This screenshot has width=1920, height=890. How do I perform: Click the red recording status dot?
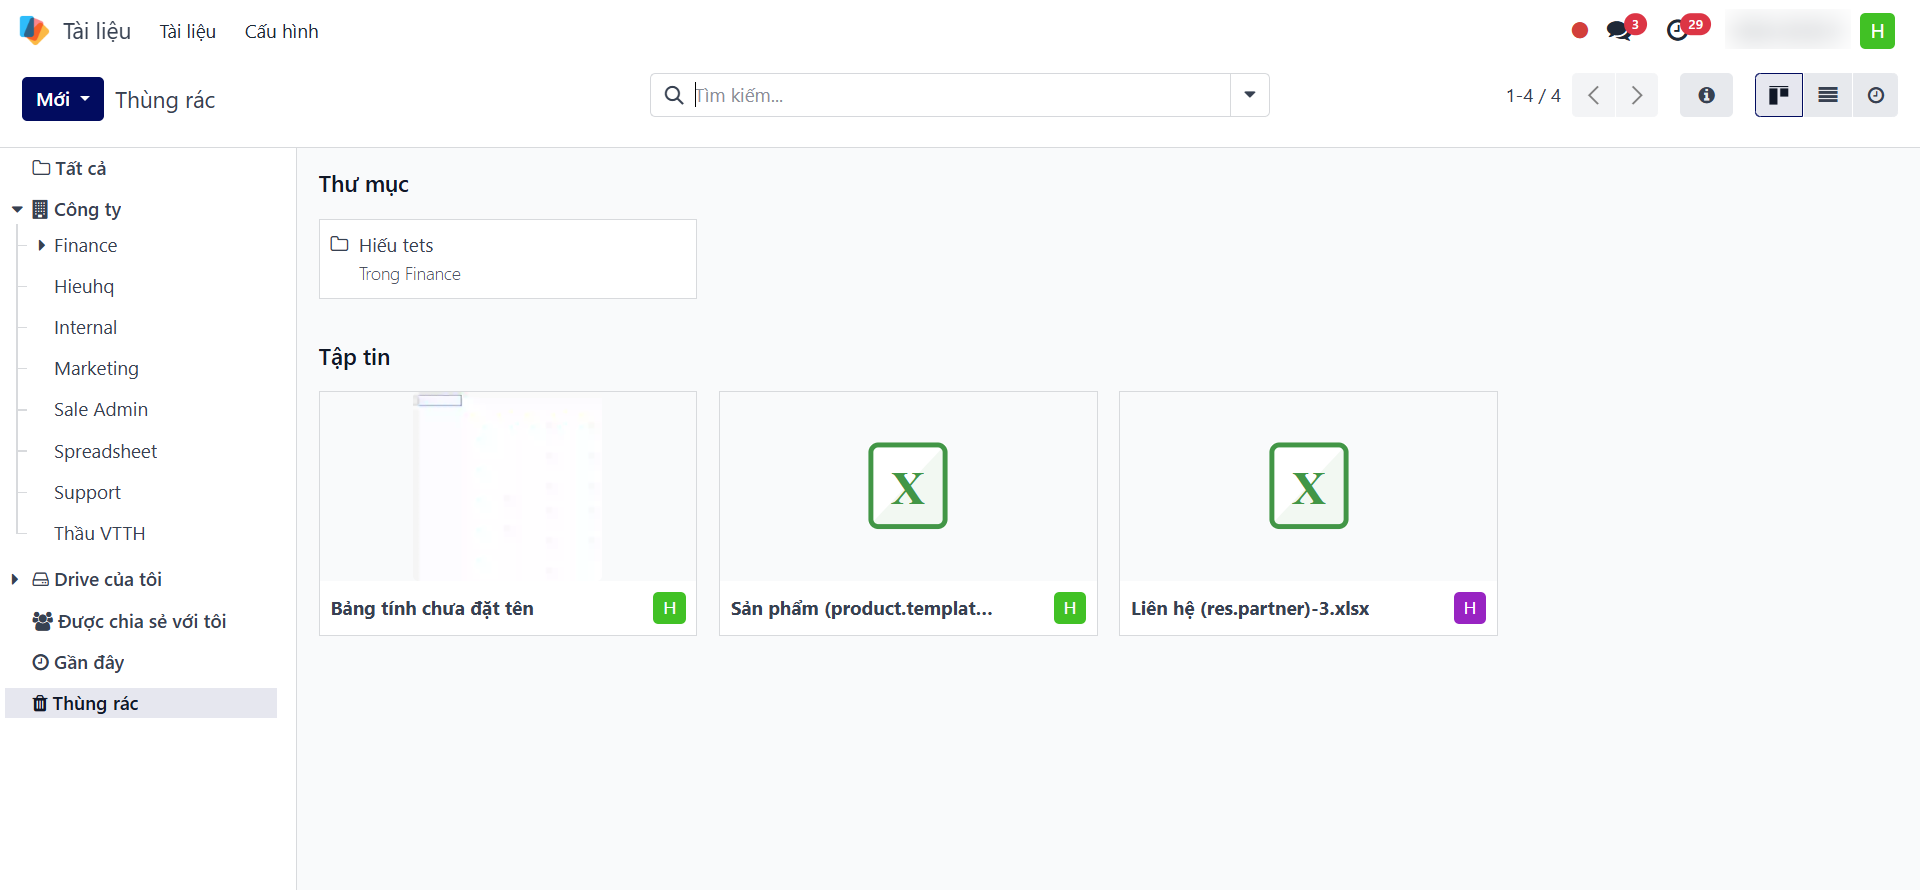(1580, 31)
